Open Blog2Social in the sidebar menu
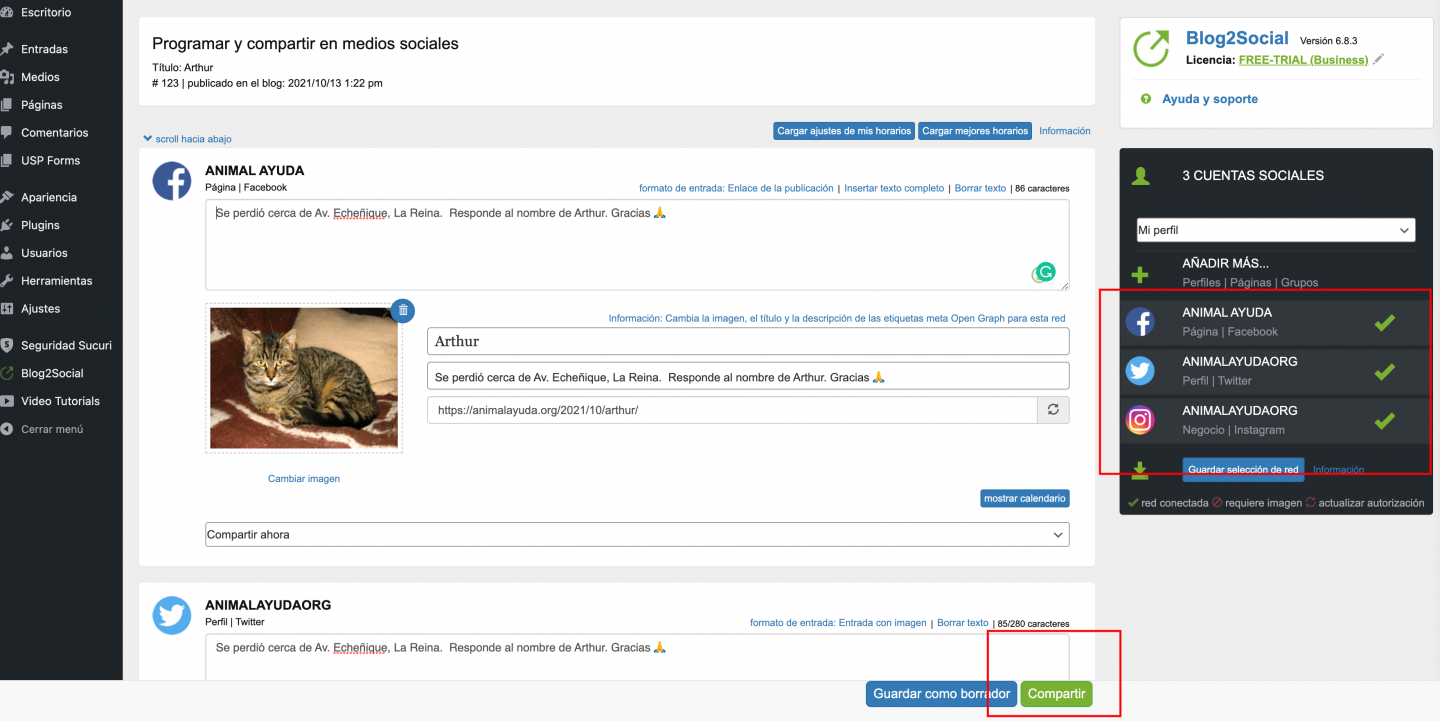The width and height of the screenshot is (1440, 721). pyautogui.click(x=52, y=373)
